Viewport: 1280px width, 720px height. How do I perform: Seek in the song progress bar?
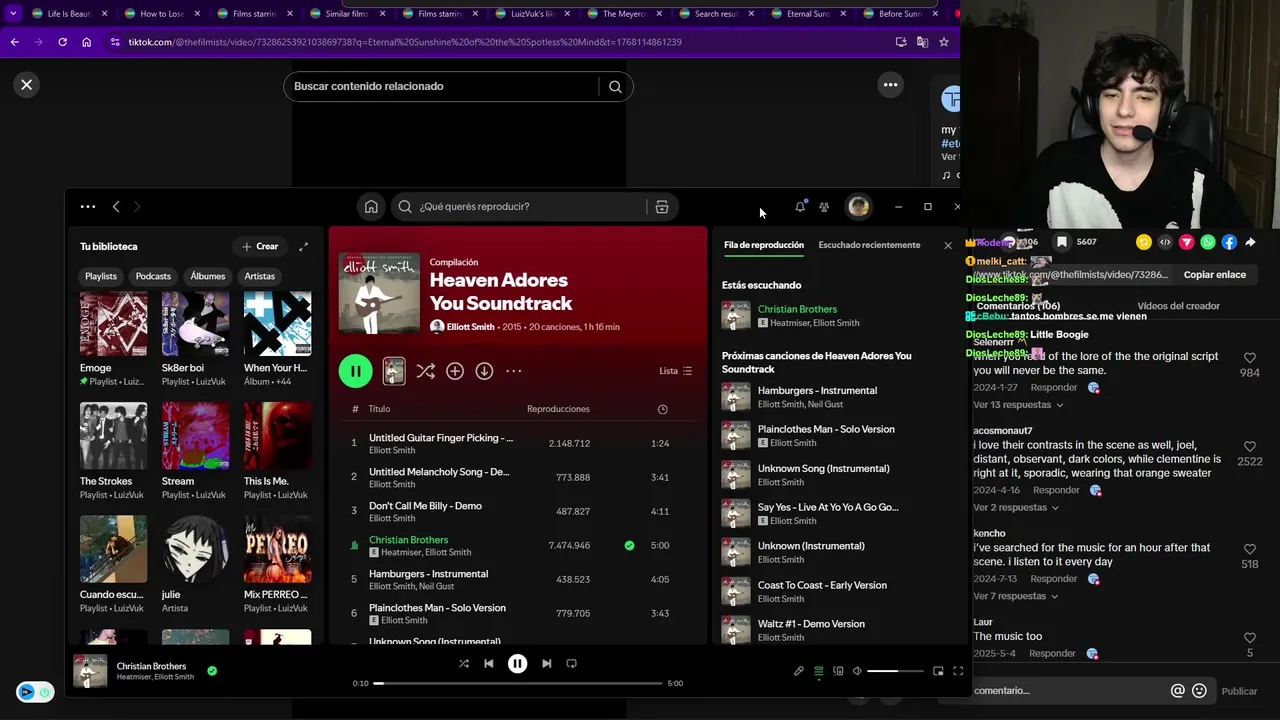(x=518, y=683)
